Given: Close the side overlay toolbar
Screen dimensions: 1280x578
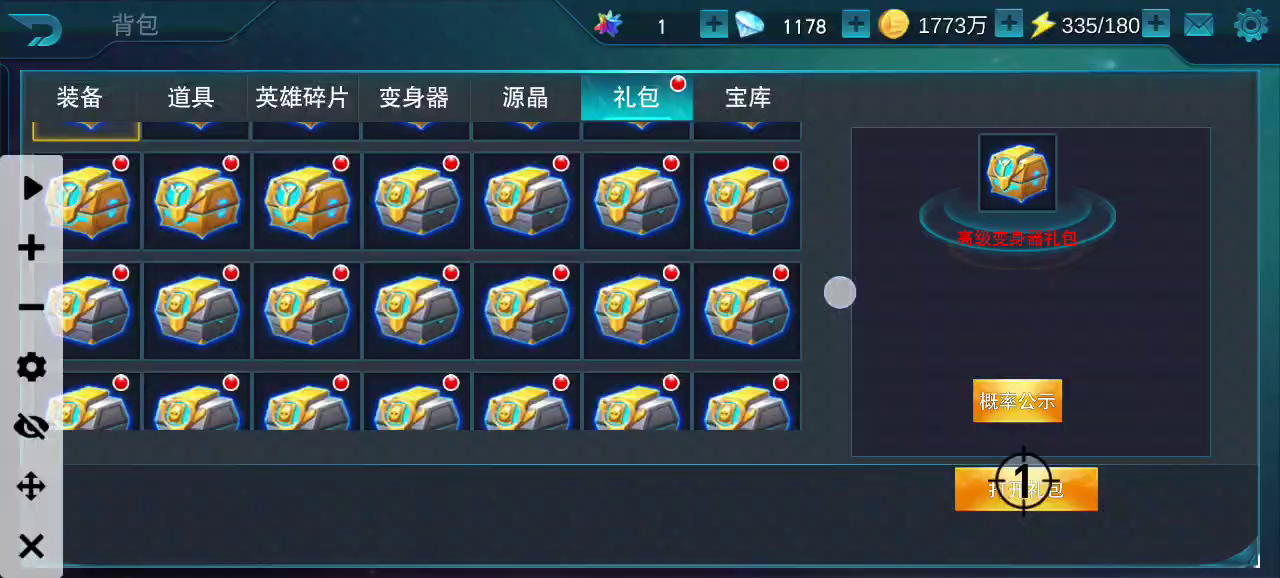Looking at the screenshot, I should 32,546.
